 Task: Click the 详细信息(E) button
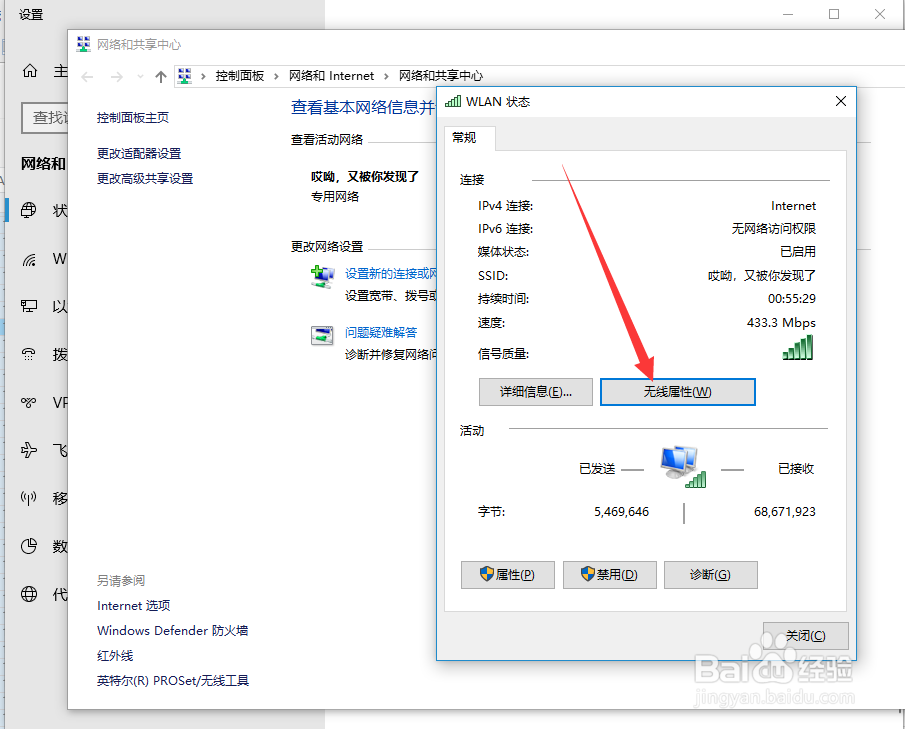click(535, 391)
